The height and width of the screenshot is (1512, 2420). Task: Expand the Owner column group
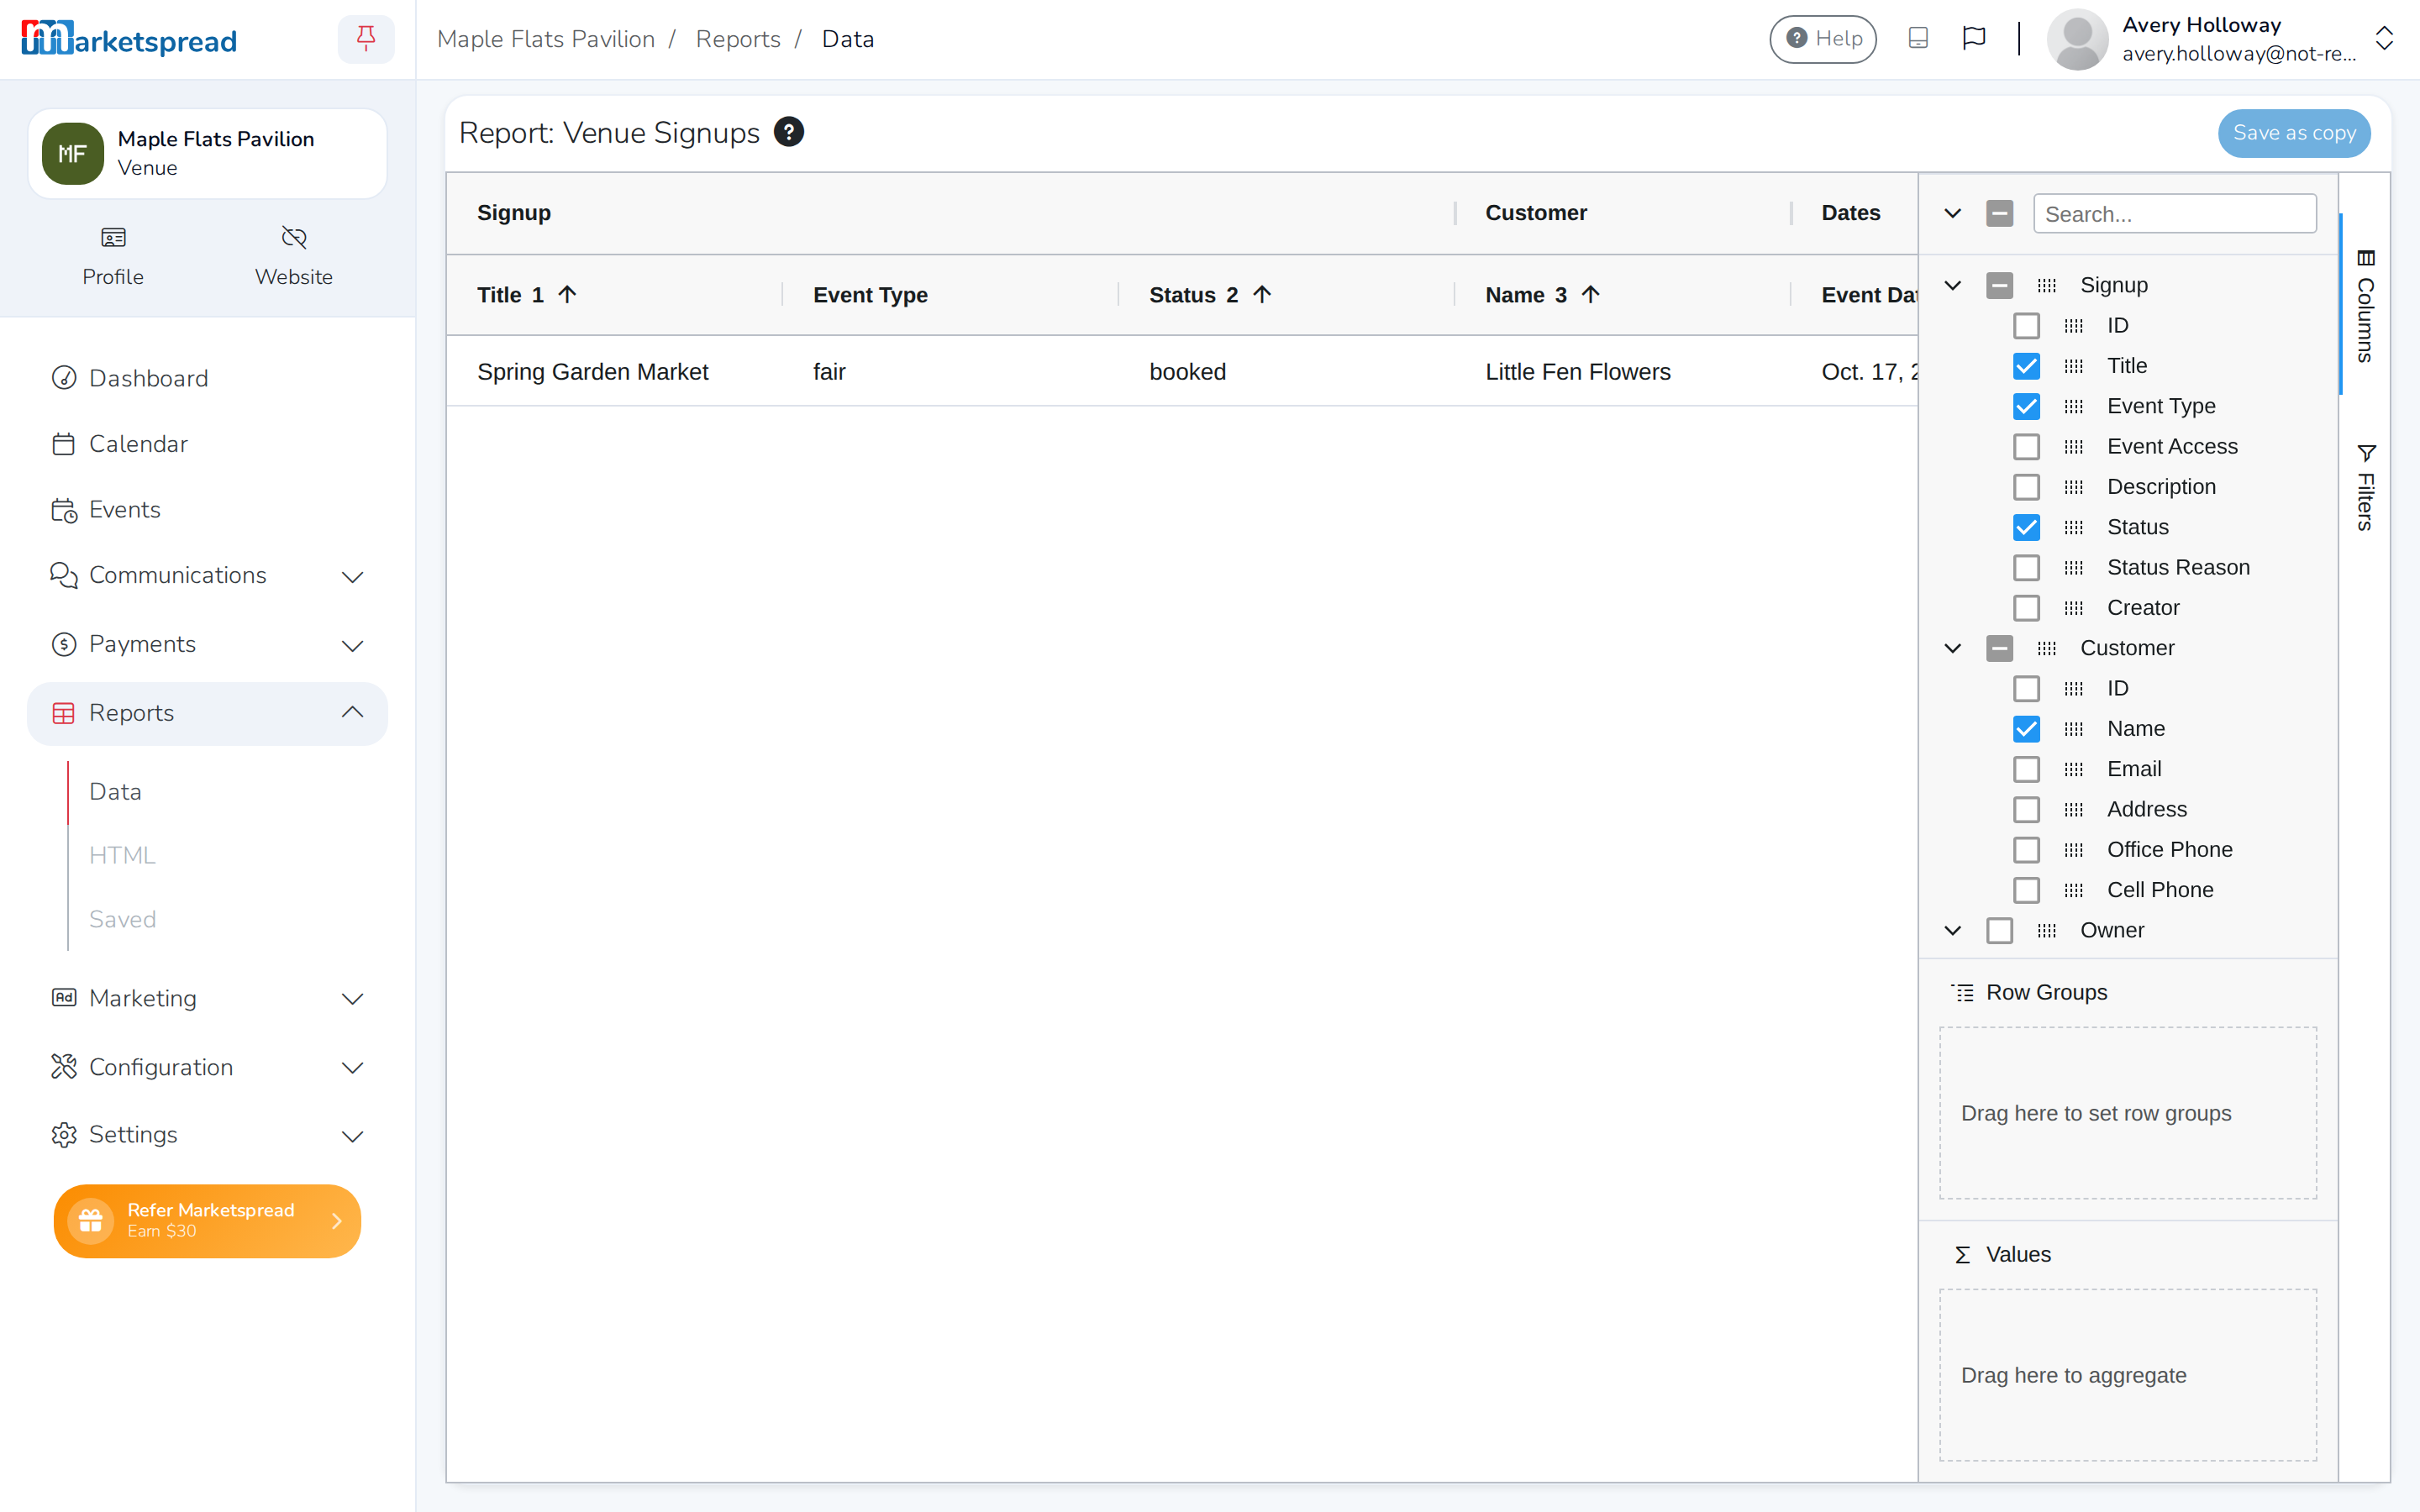pyautogui.click(x=1952, y=930)
